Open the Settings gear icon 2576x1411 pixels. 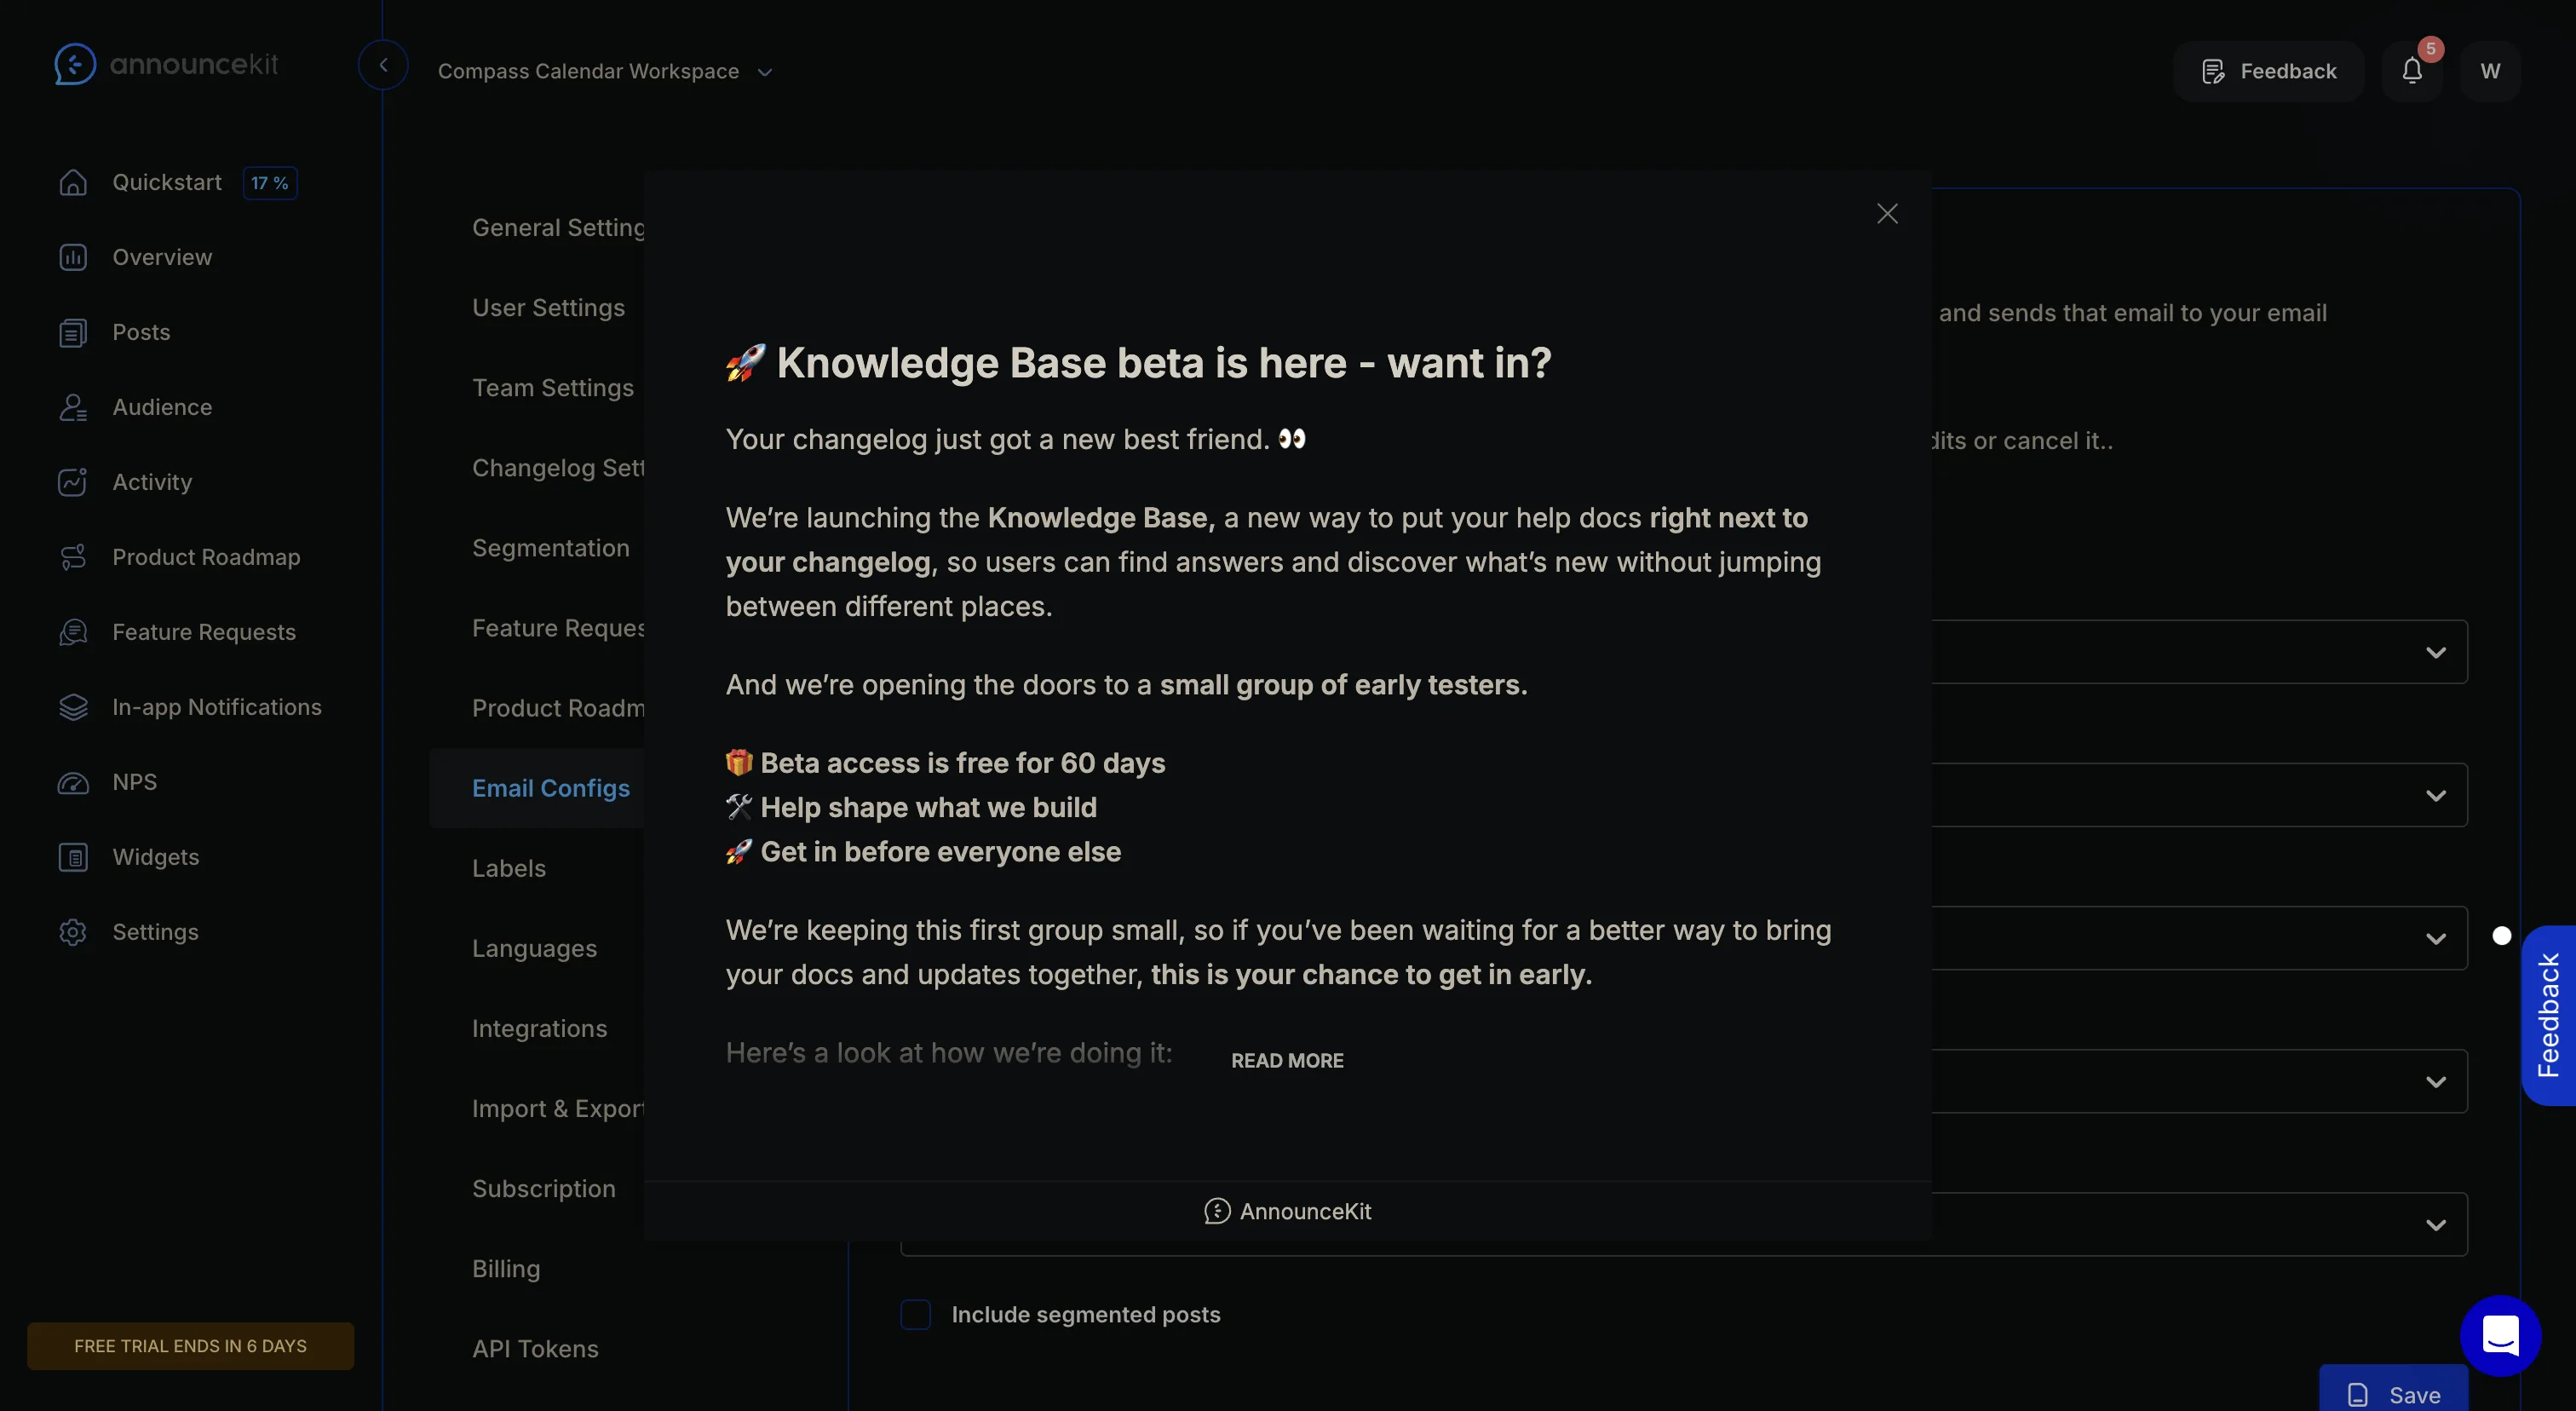point(73,932)
